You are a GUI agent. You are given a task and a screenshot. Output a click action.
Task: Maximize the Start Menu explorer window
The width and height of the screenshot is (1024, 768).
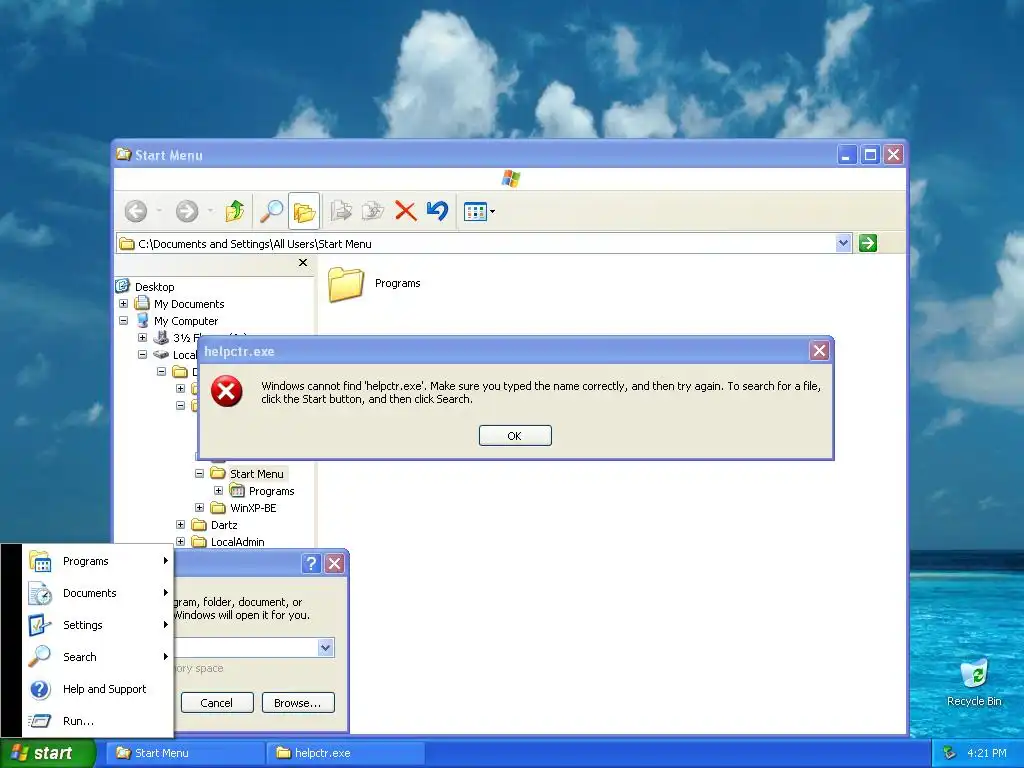pos(870,155)
